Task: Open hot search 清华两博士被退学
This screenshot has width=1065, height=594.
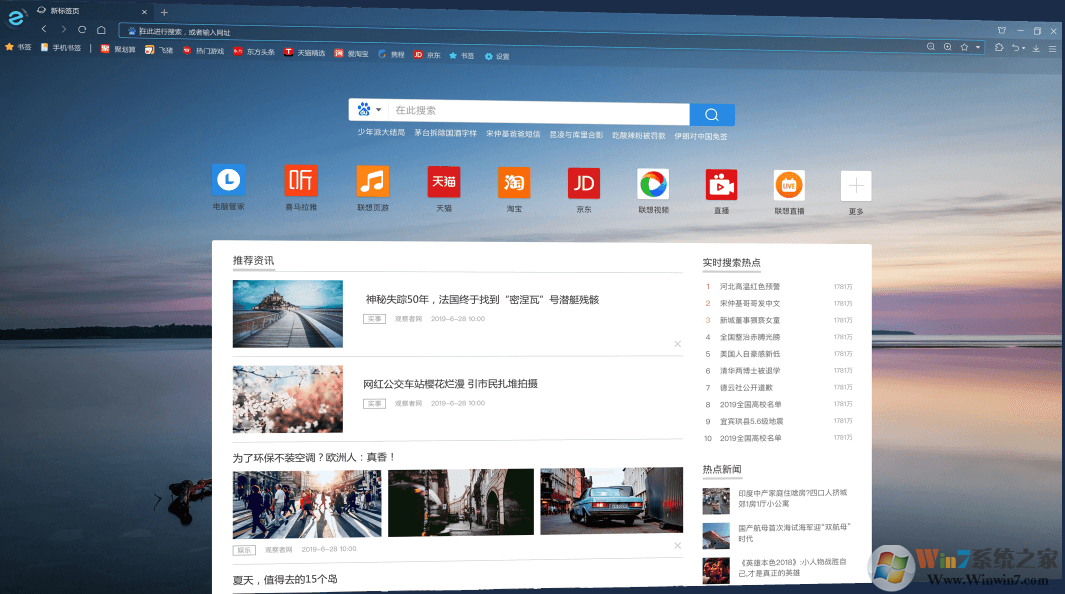Action: point(750,371)
